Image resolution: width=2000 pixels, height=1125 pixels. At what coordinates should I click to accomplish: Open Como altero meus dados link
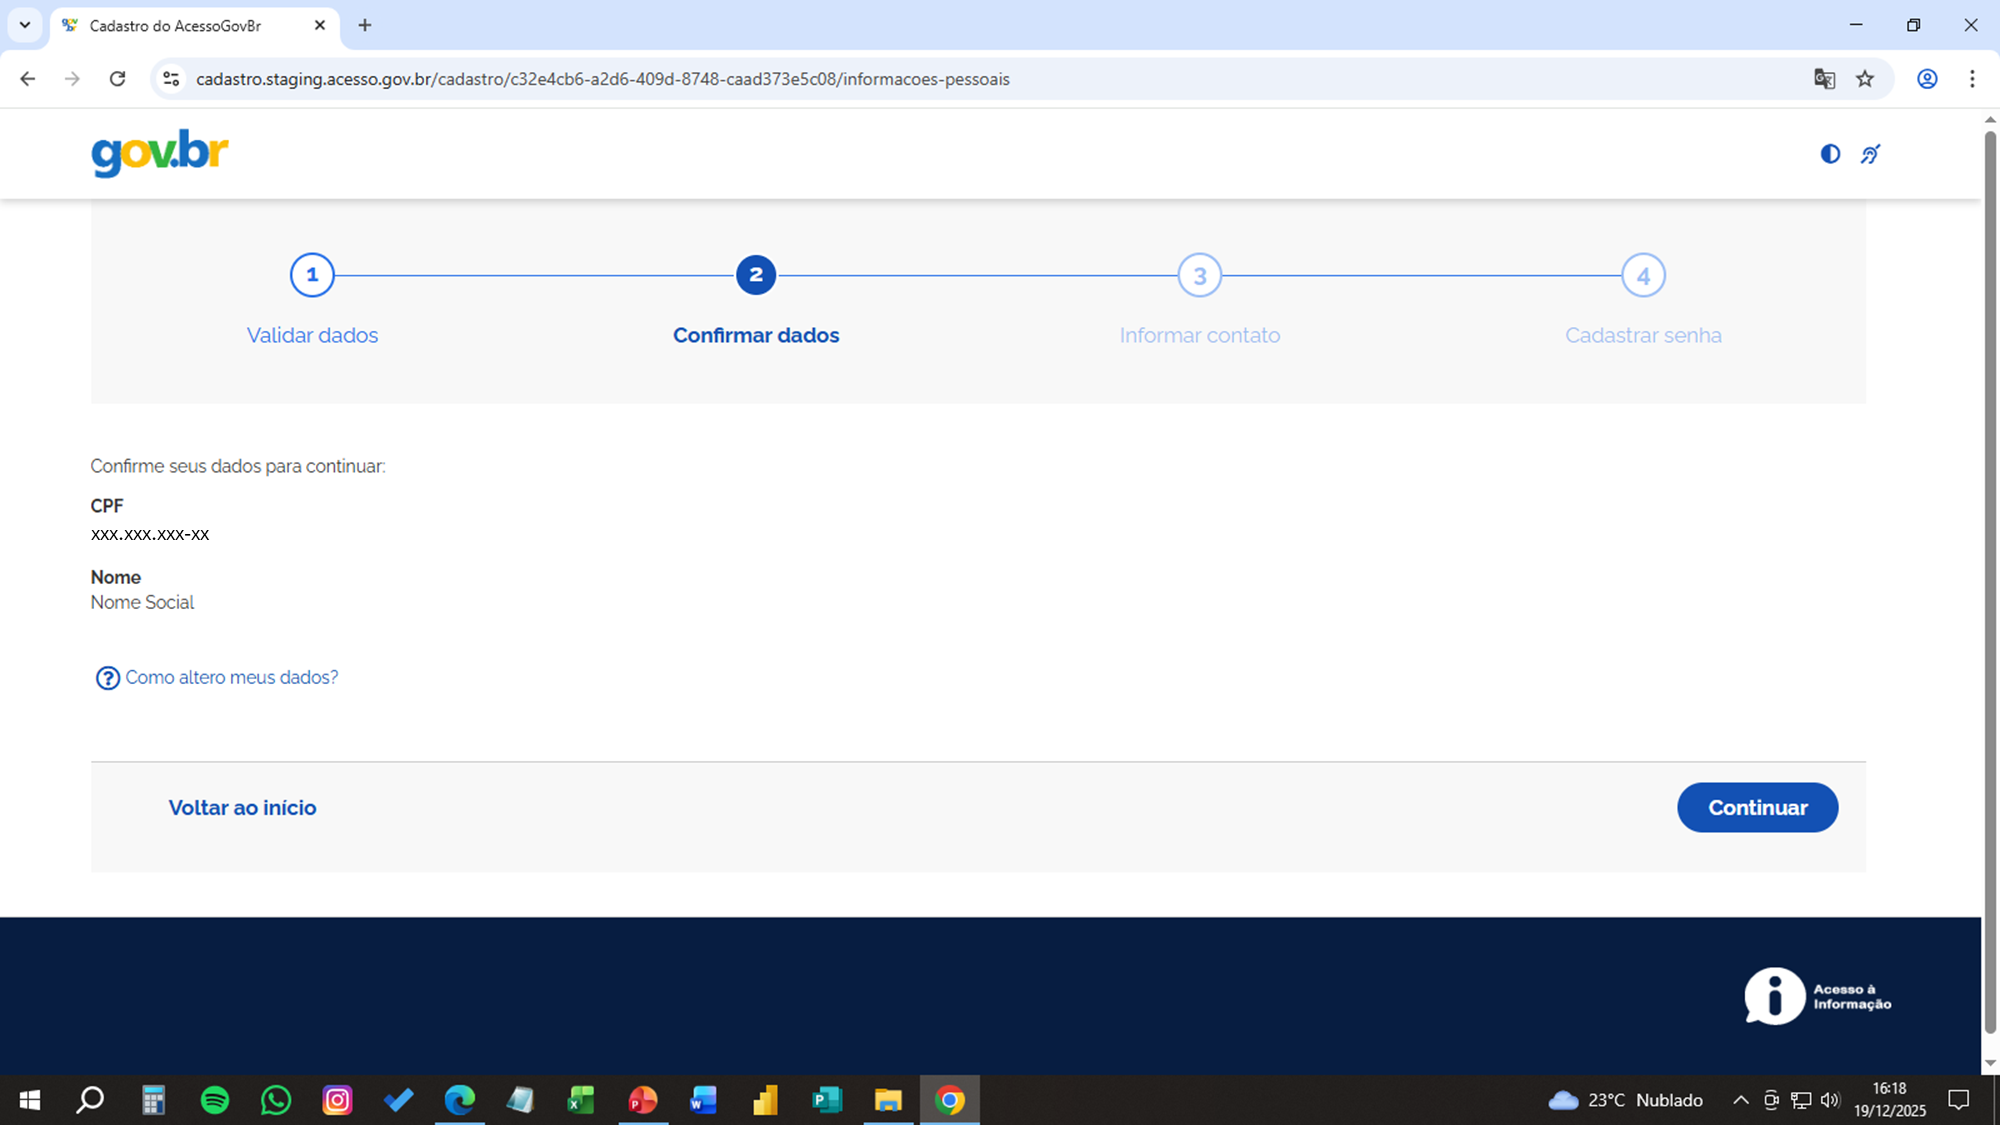pos(231,678)
